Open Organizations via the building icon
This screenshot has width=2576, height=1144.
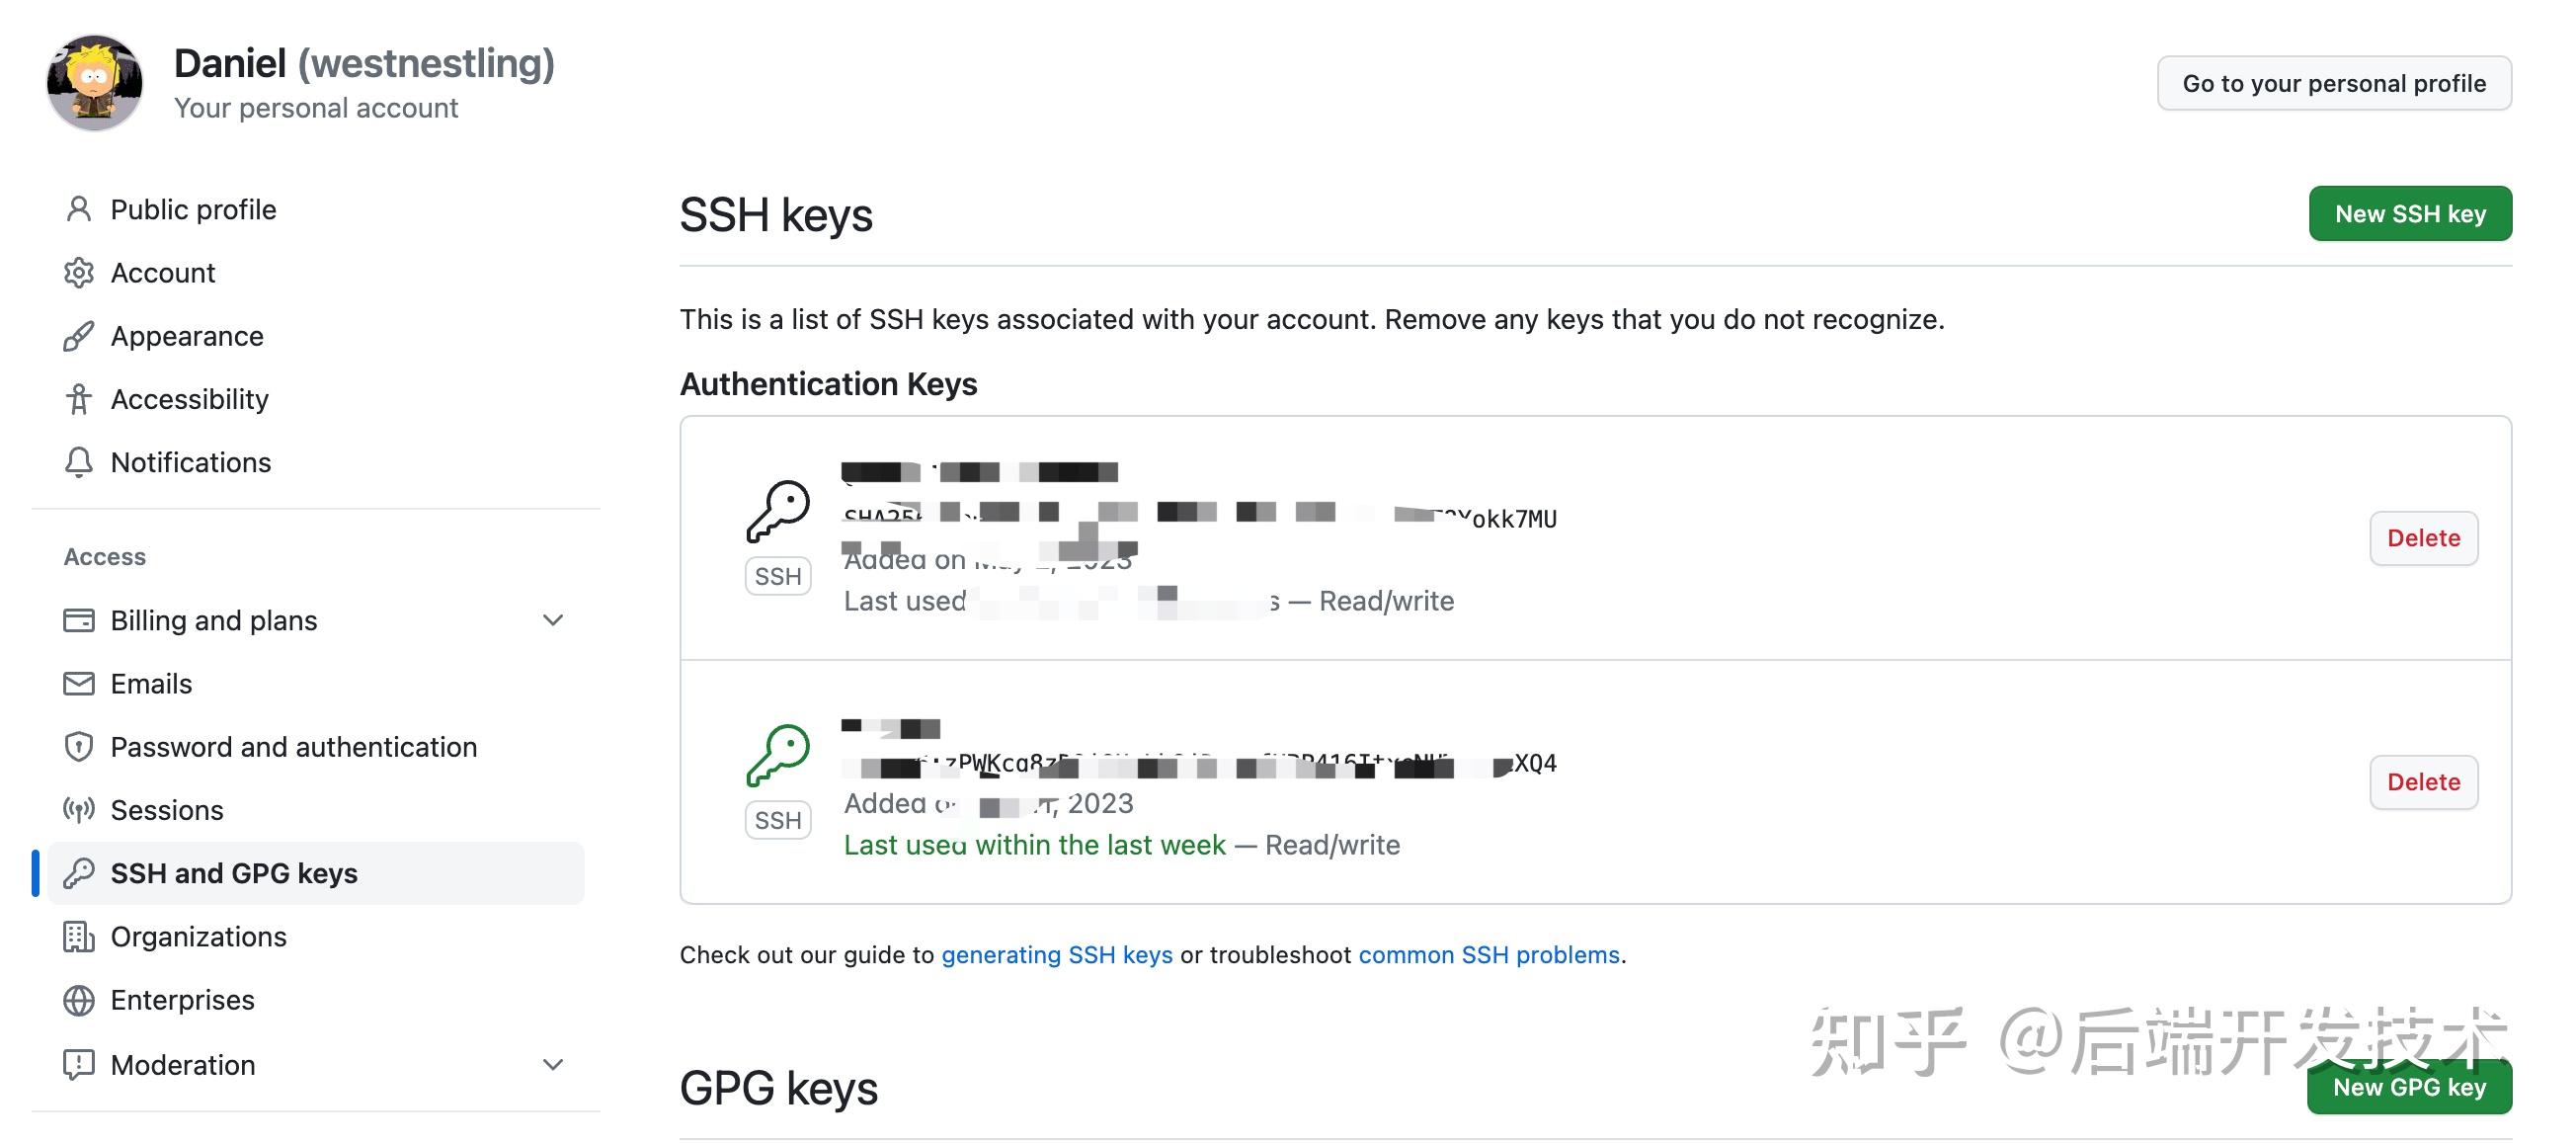coord(79,937)
